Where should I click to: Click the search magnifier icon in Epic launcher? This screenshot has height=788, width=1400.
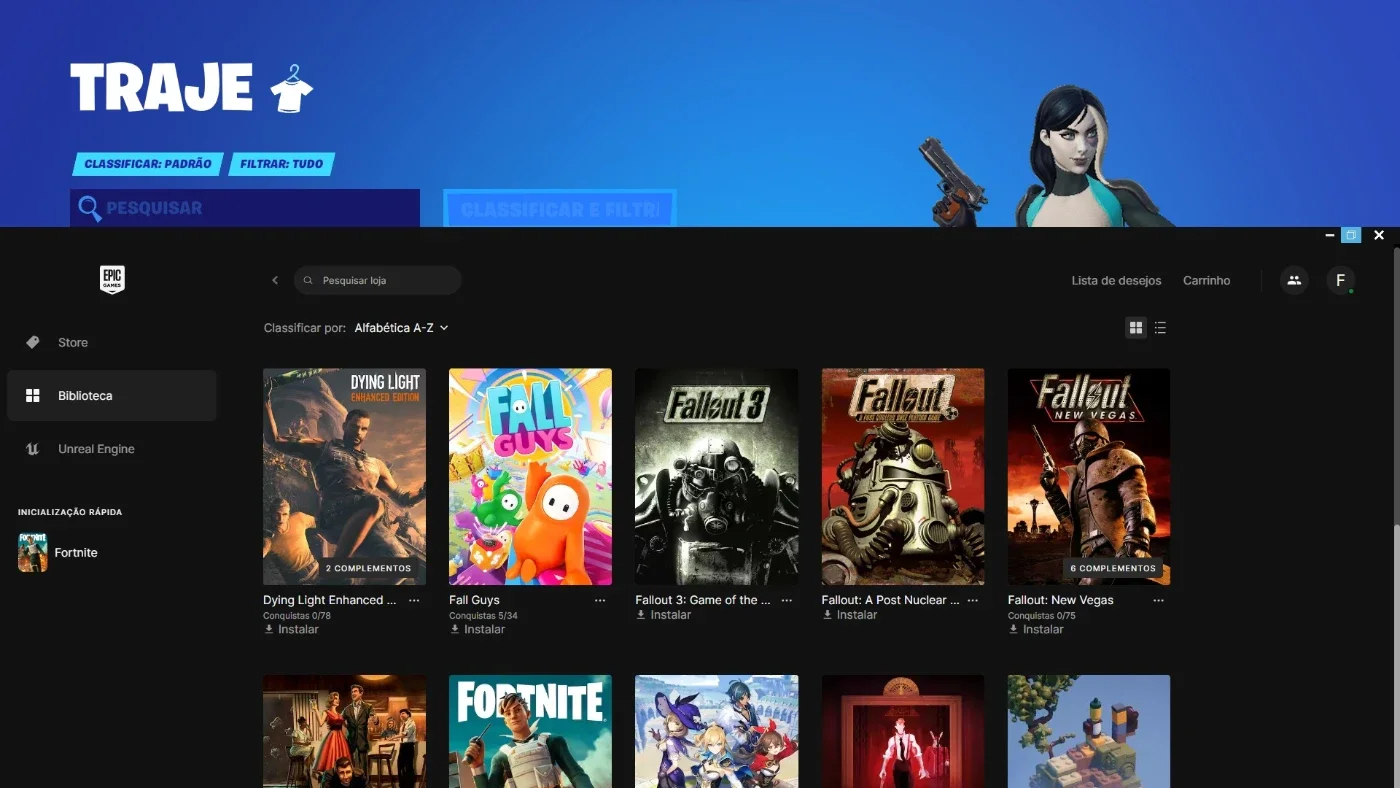coord(308,281)
